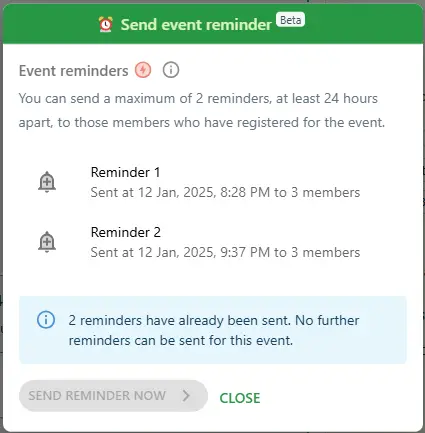Screen dimensions: 425x433
Task: Click the blue info icon in notice
Action: pyautogui.click(x=46, y=320)
